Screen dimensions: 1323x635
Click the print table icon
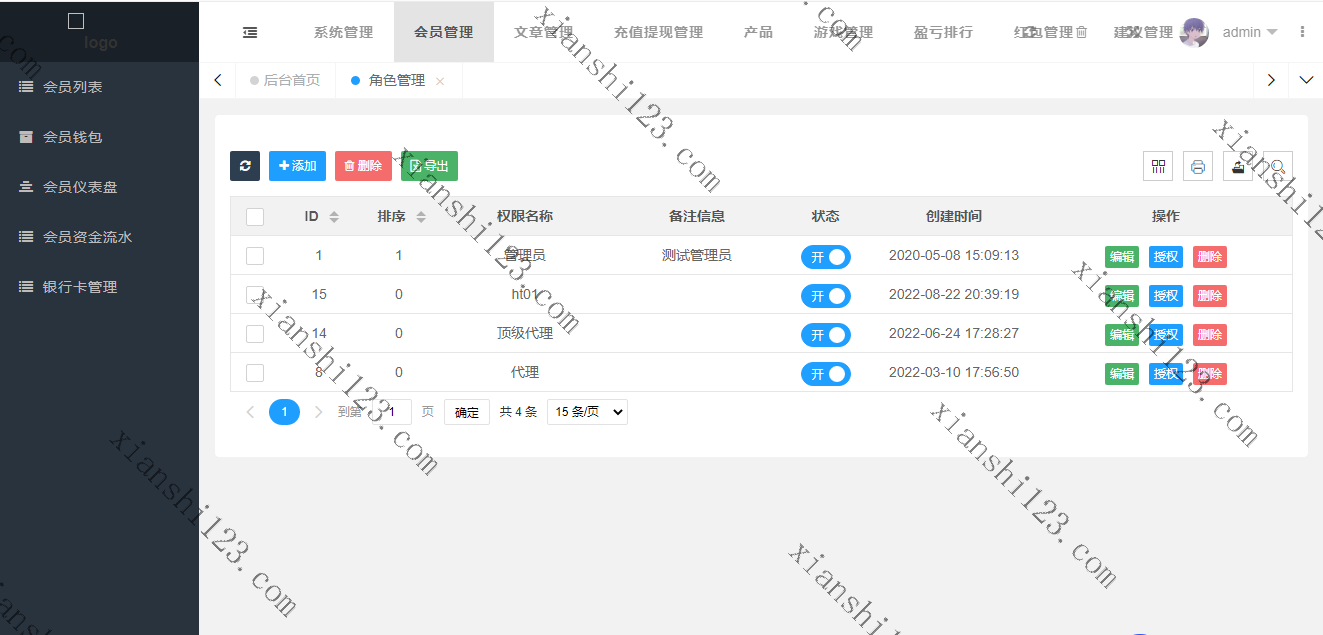(x=1198, y=166)
